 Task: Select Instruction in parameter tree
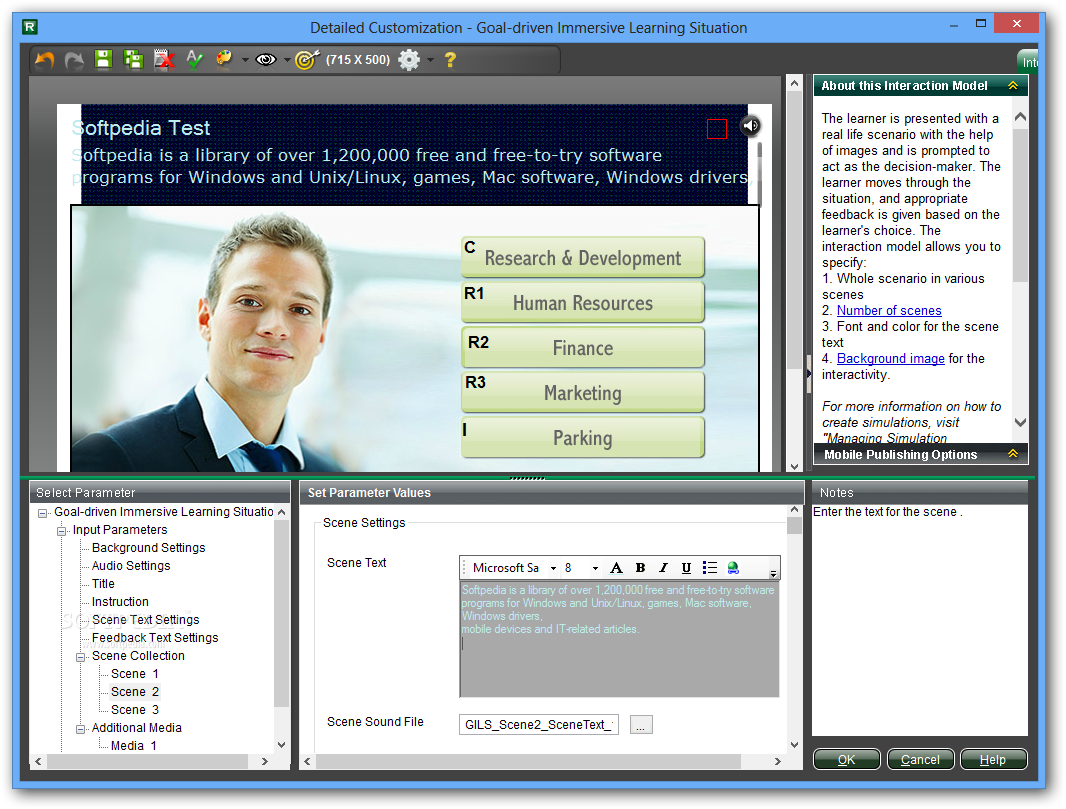120,602
